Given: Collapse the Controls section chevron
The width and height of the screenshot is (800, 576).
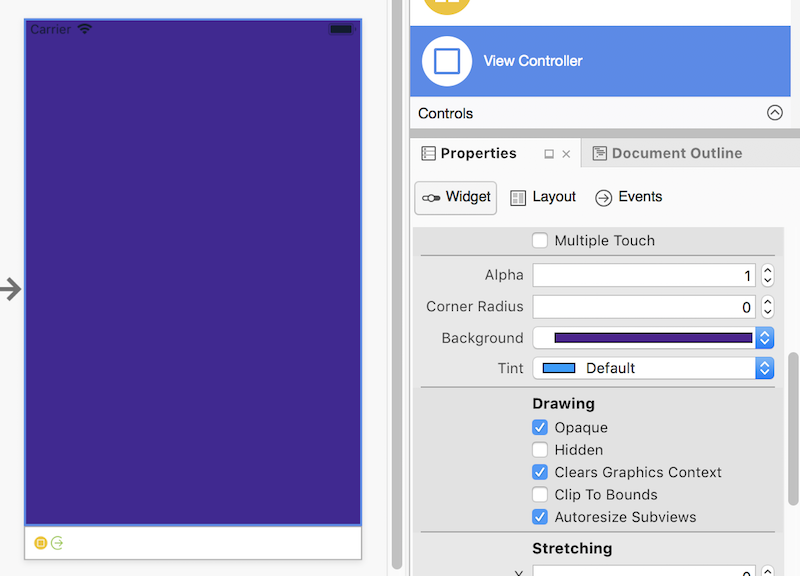Looking at the screenshot, I should point(774,113).
